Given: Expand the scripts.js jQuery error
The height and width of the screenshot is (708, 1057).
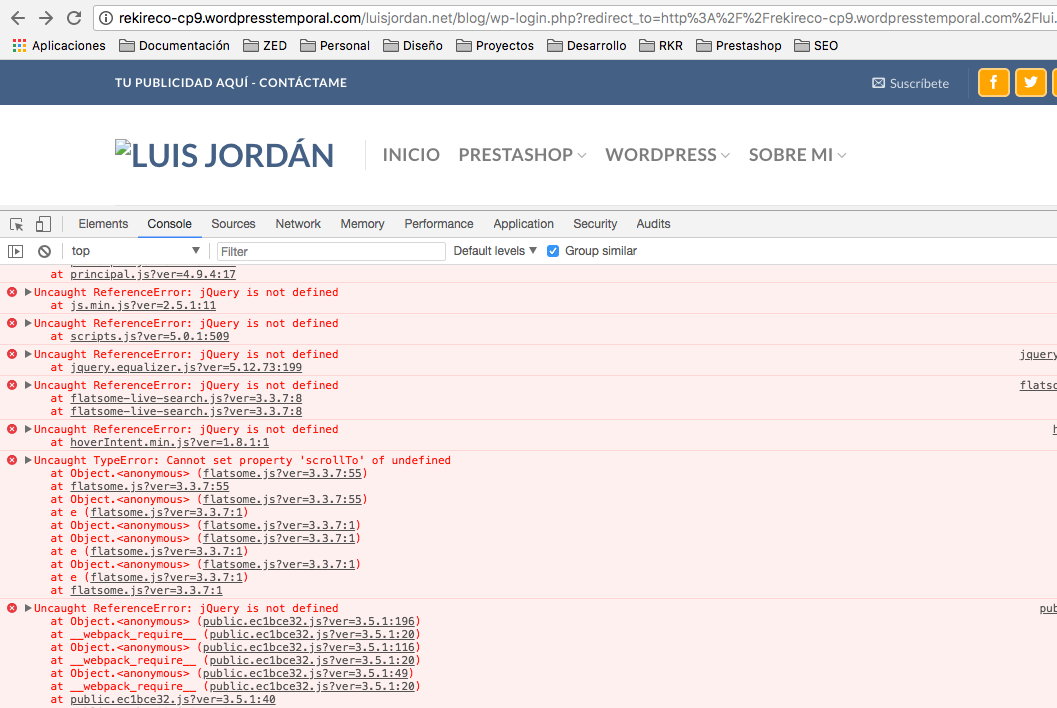Looking at the screenshot, I should (x=28, y=323).
